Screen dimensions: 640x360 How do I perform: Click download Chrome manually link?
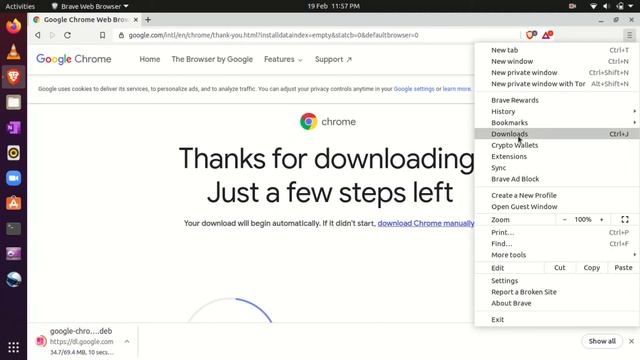coord(426,223)
